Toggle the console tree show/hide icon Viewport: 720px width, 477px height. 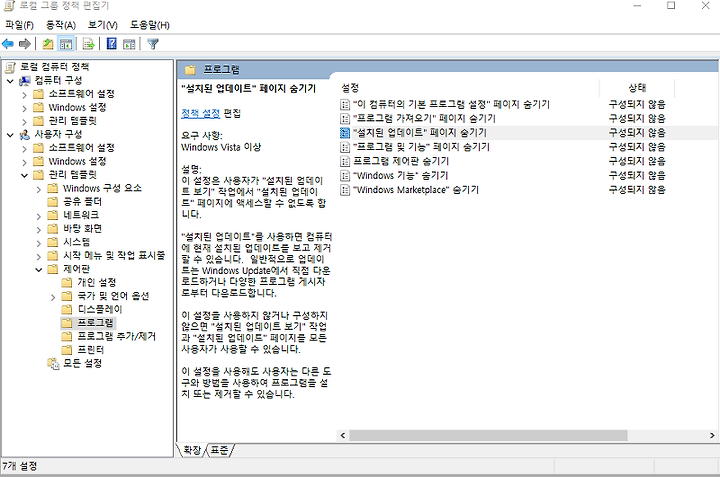[x=66, y=44]
